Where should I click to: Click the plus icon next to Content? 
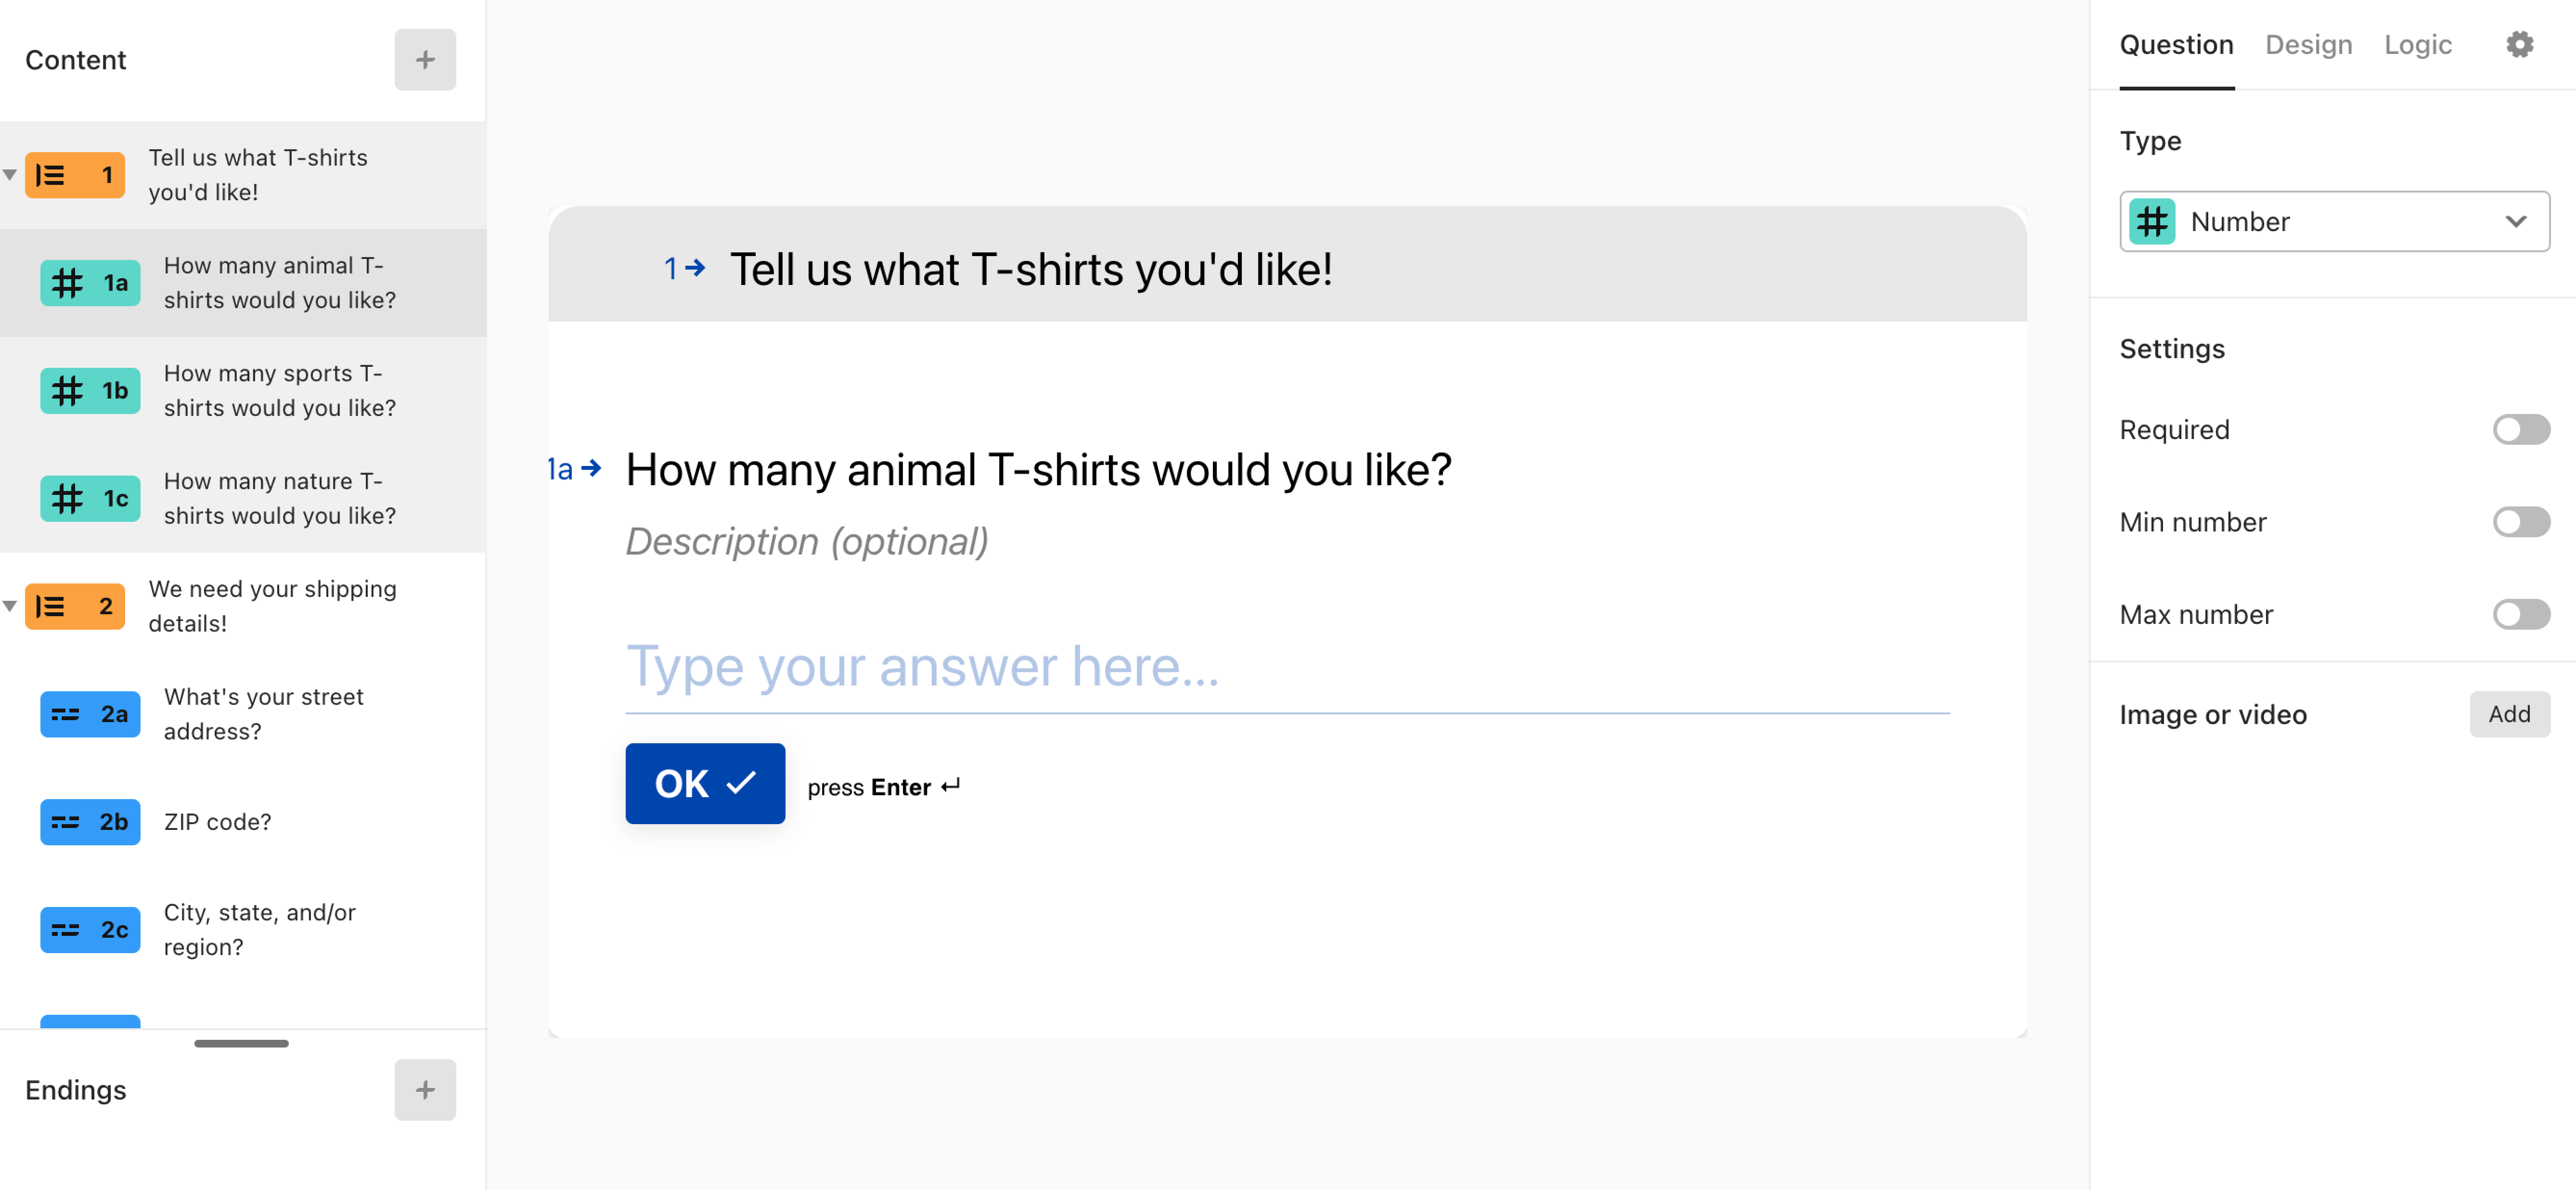click(x=425, y=60)
